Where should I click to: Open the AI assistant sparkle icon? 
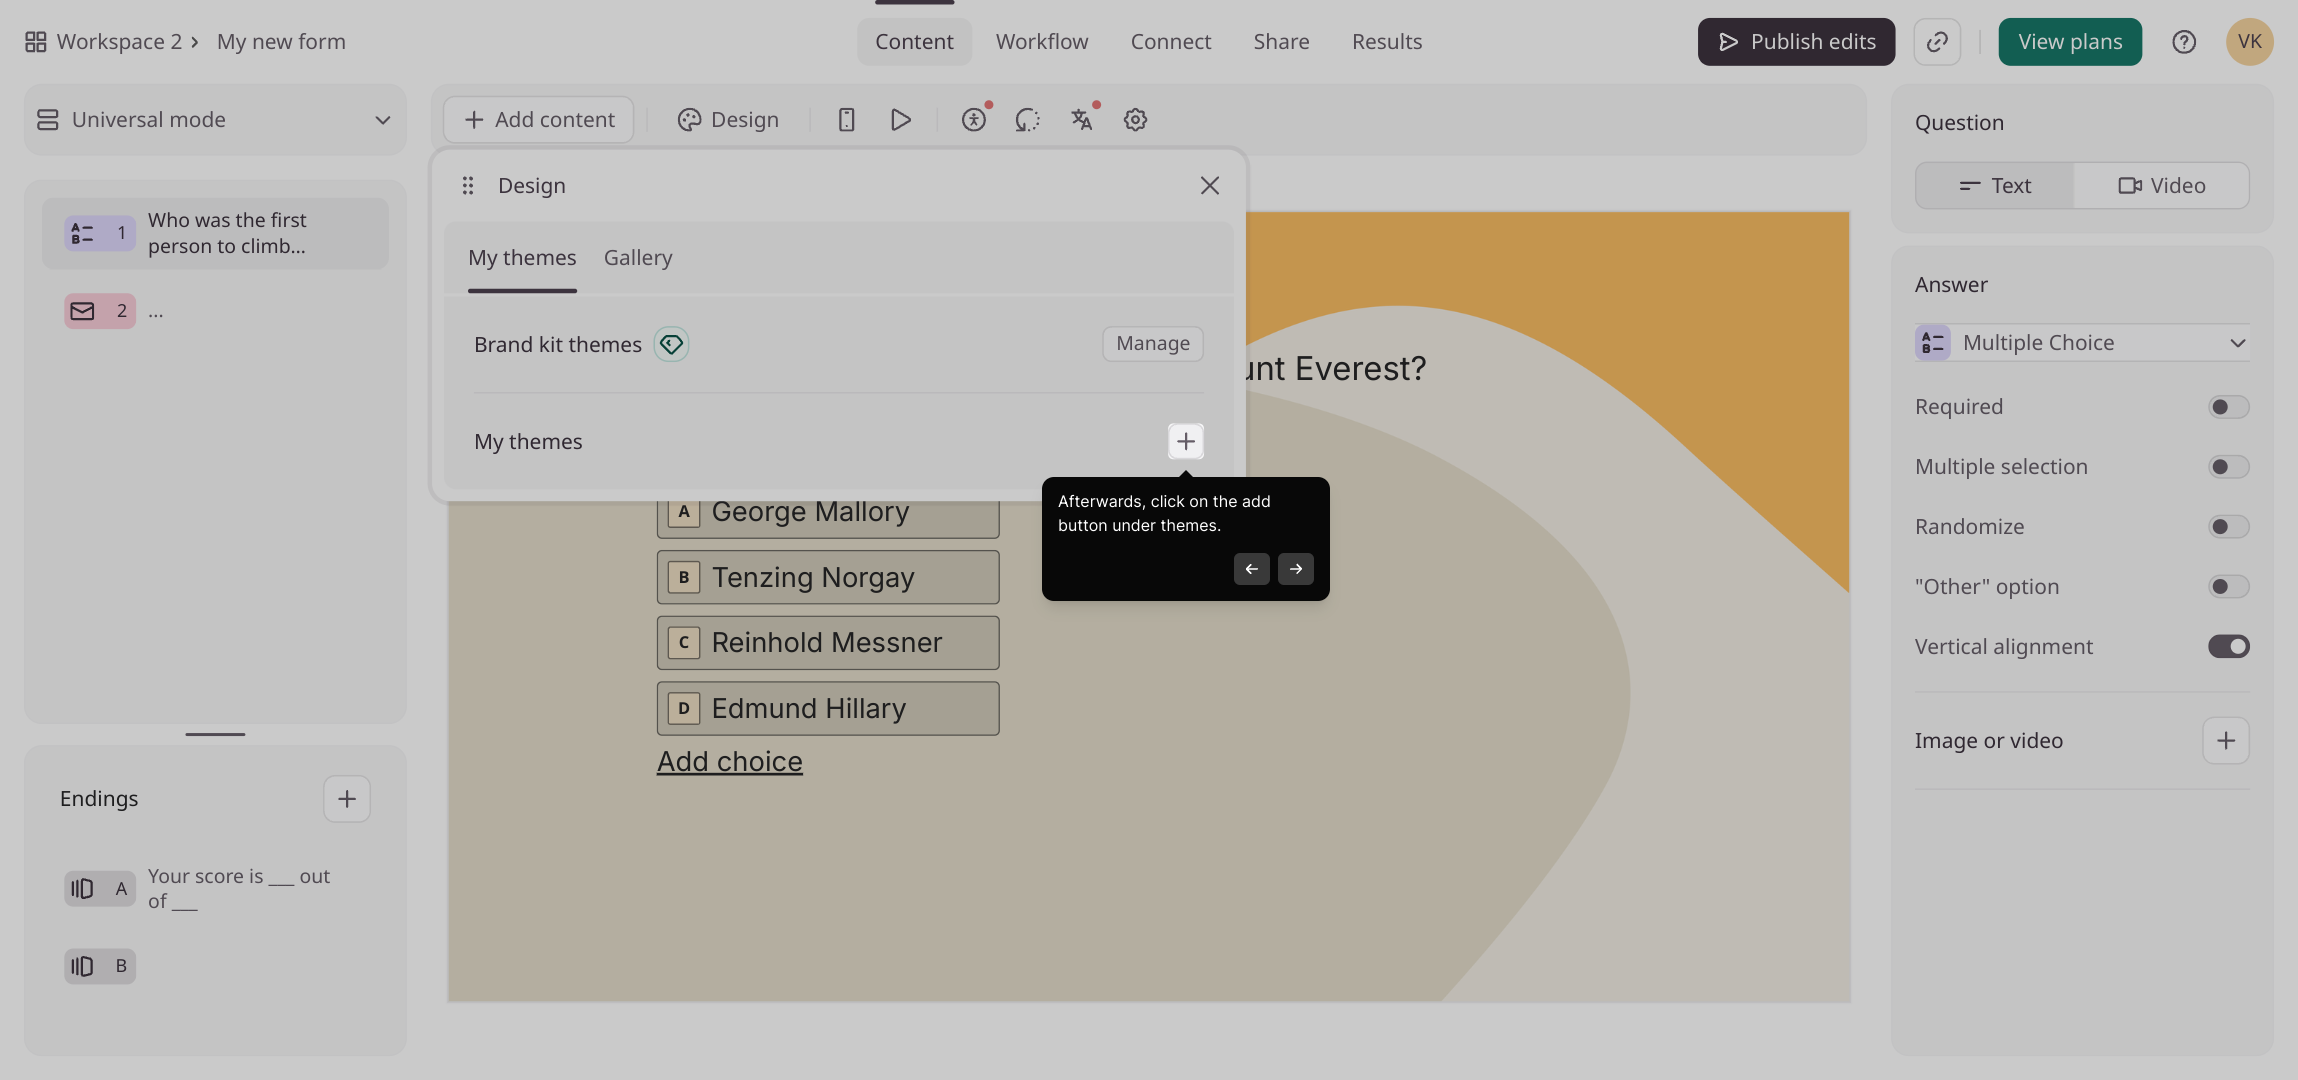(x=1027, y=120)
